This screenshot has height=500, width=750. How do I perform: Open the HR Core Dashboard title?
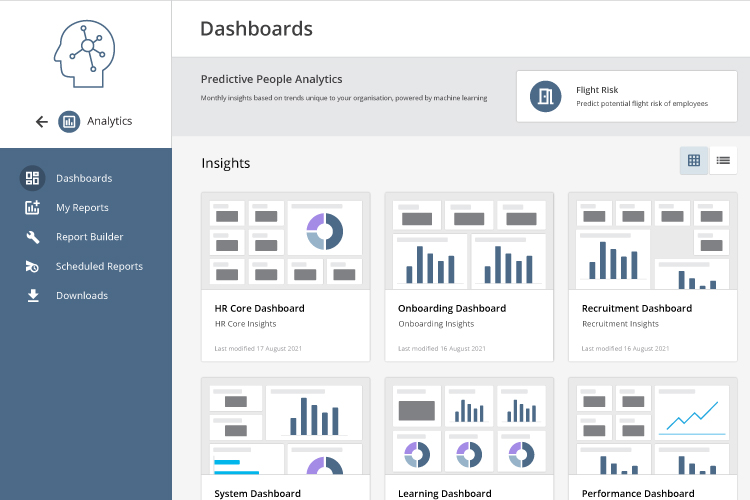point(259,309)
